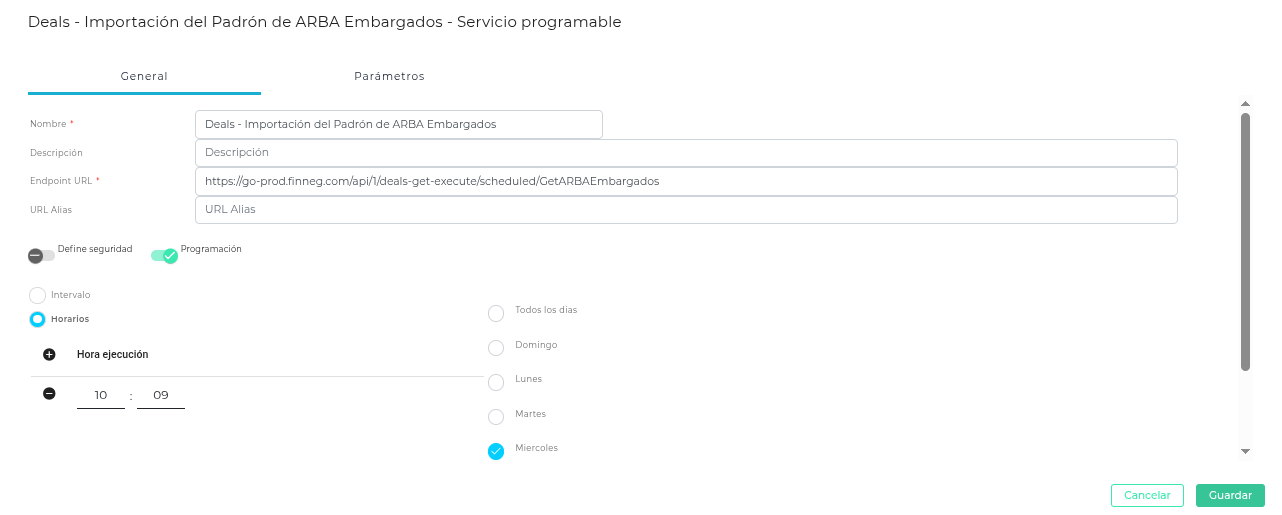Focus the Descripción input field
The image size is (1282, 515).
686,153
